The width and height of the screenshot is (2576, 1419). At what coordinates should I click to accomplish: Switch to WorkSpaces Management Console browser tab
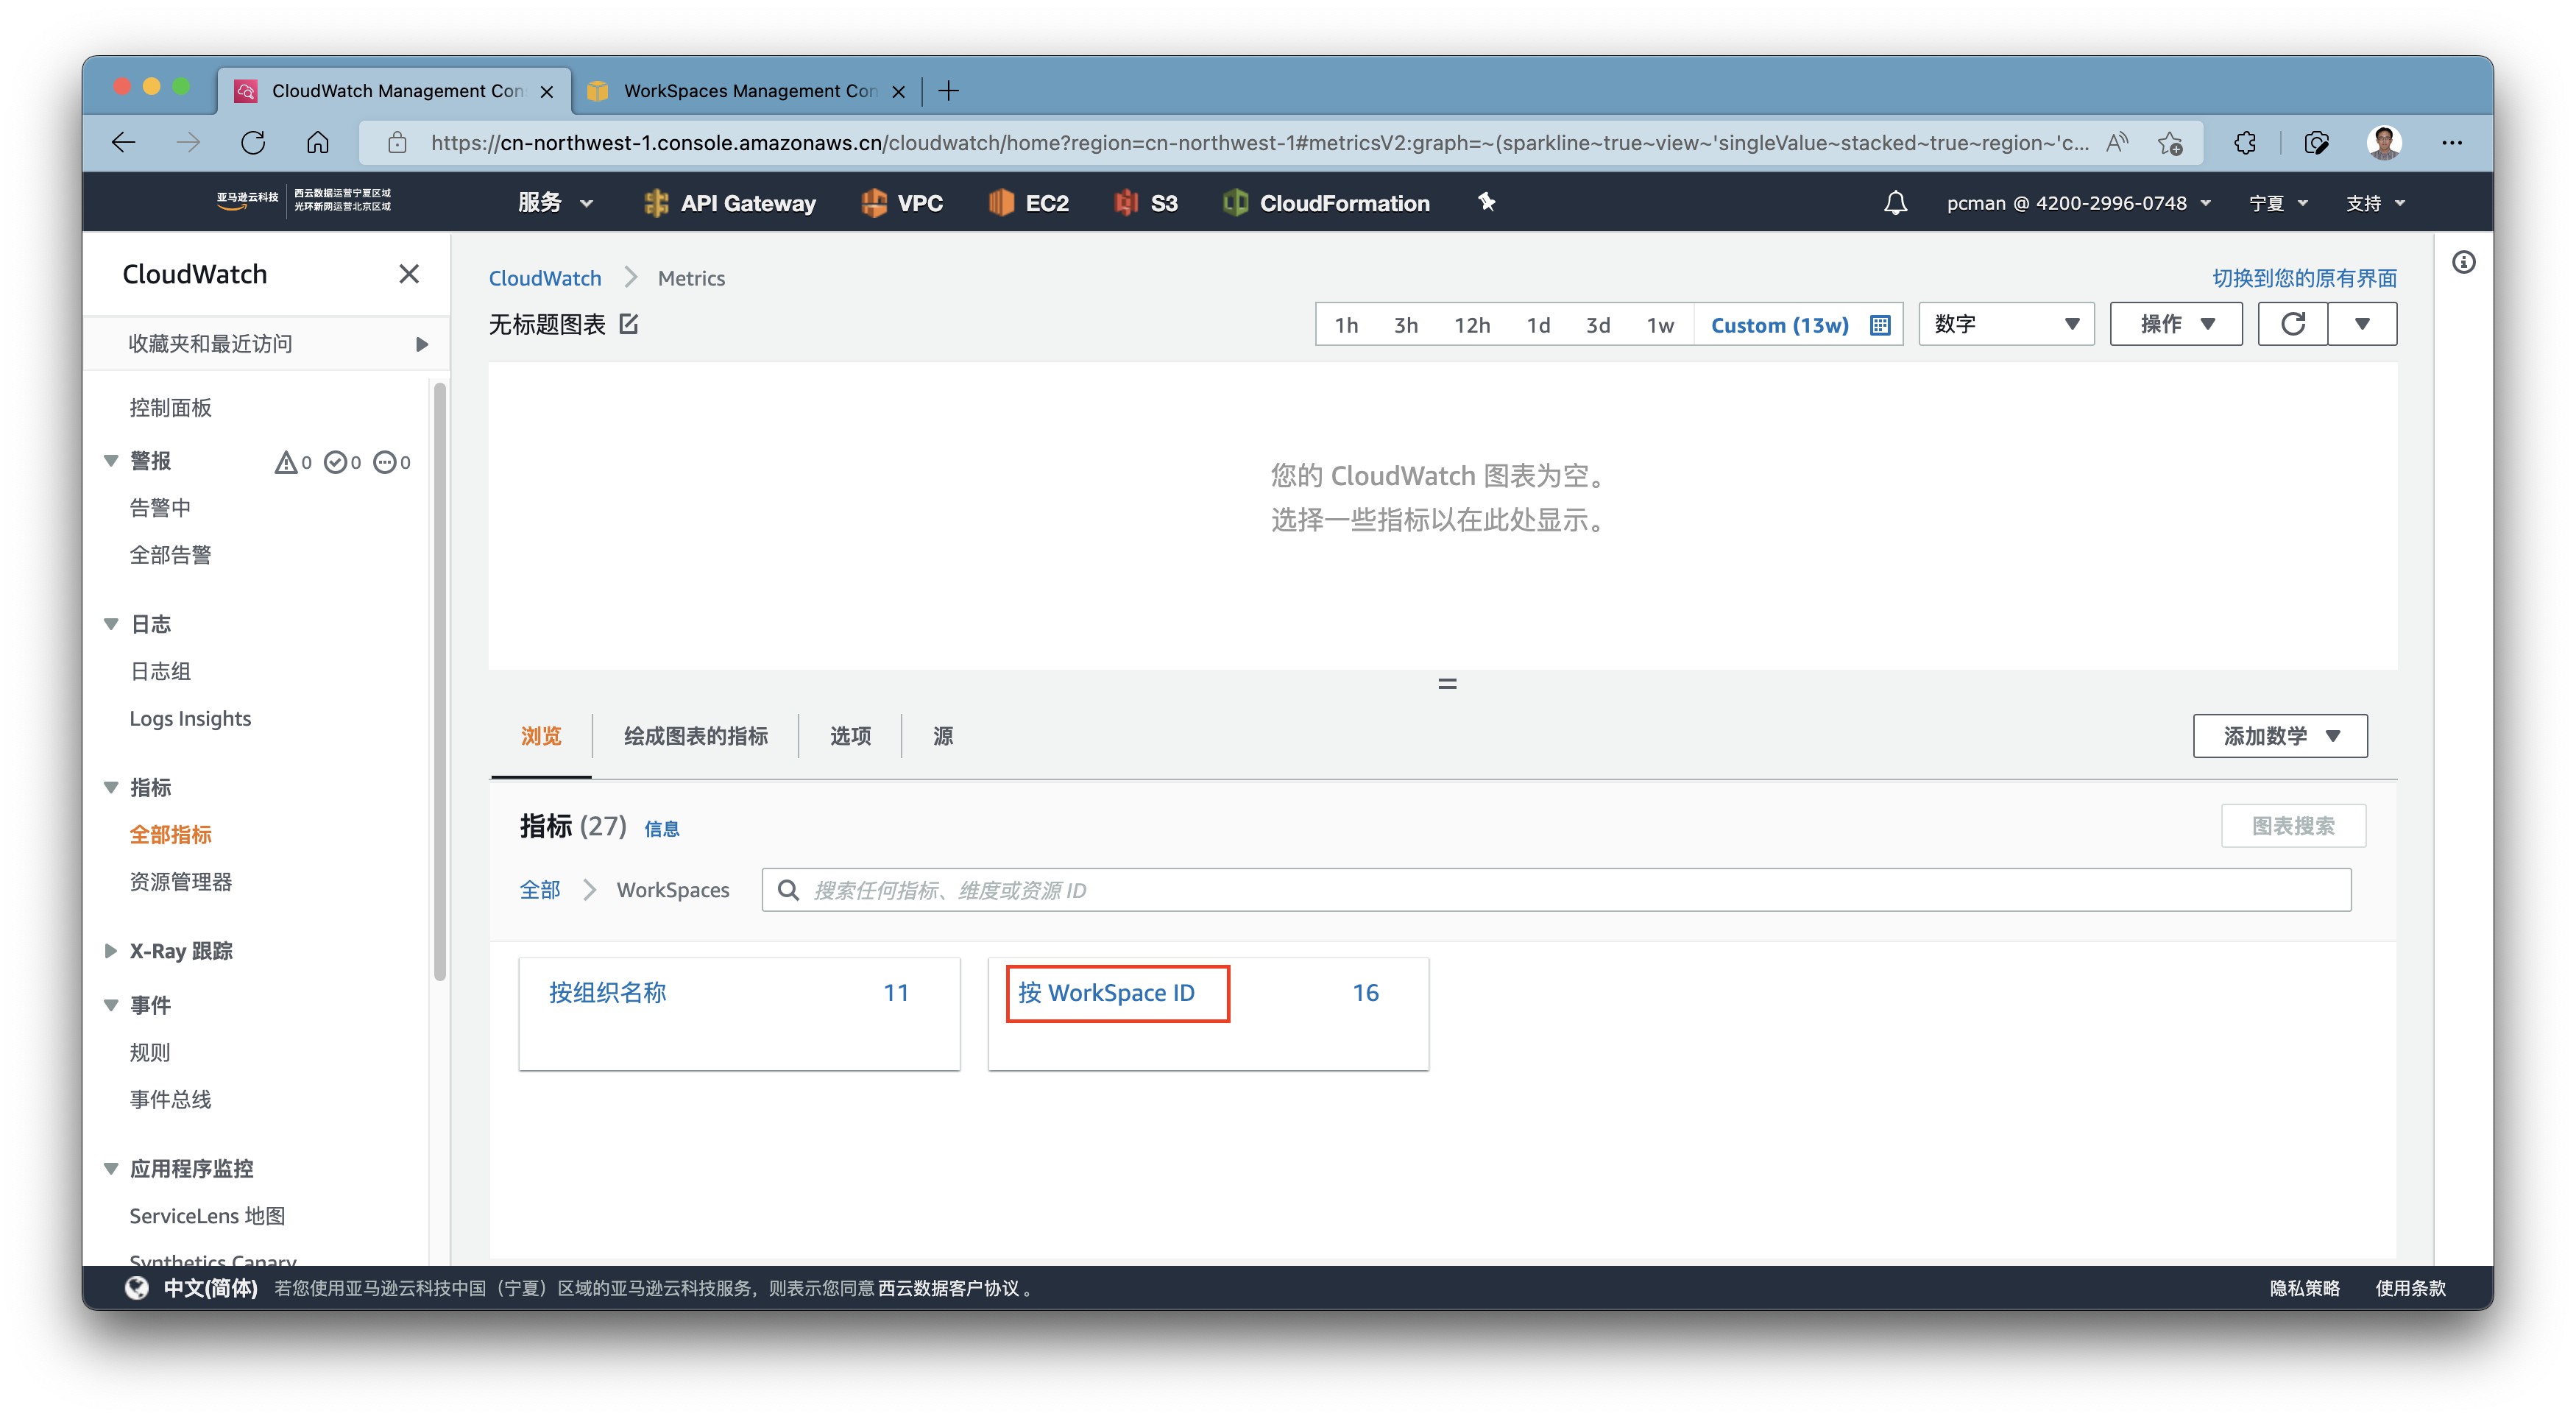pos(746,91)
